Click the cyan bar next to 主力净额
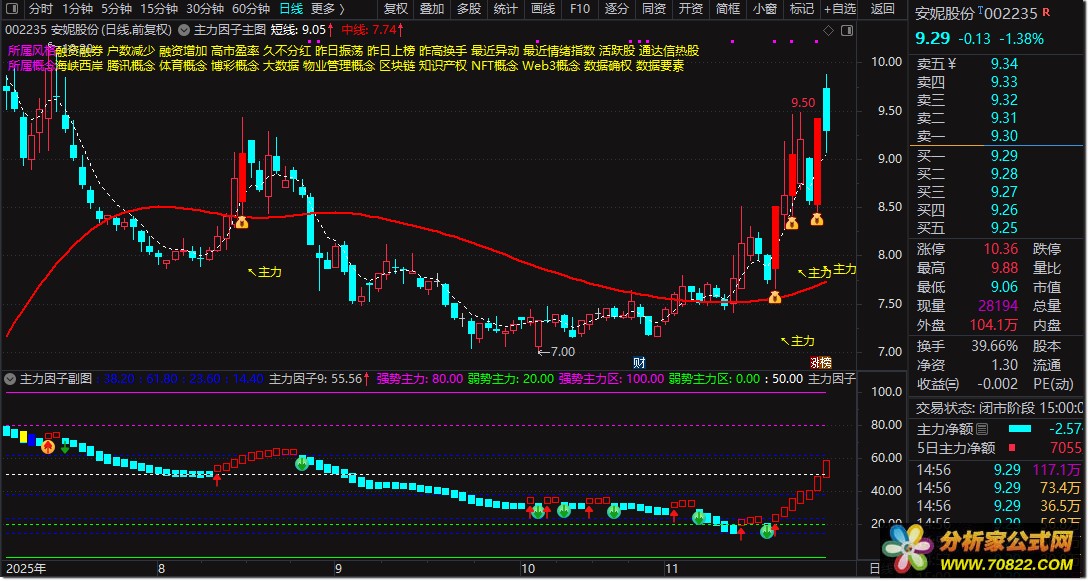This screenshot has height=581, width=1090. (1020, 429)
